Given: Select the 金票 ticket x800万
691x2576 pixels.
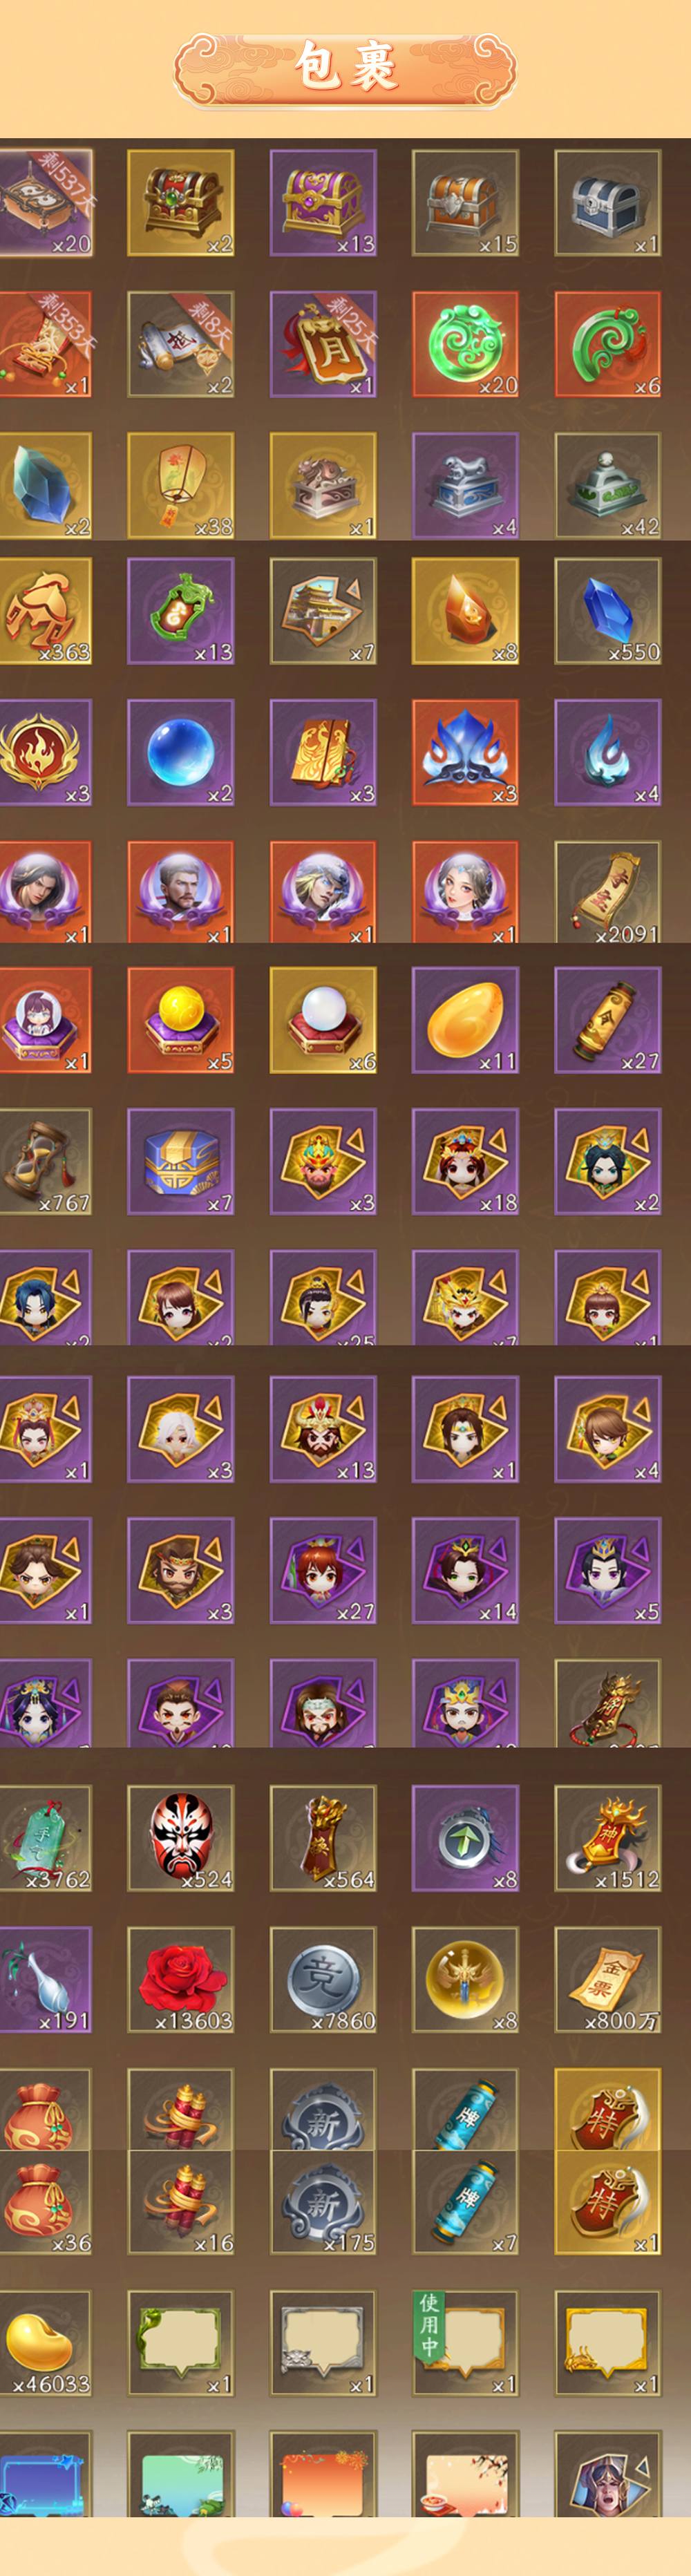Looking at the screenshot, I should click(x=607, y=1979).
